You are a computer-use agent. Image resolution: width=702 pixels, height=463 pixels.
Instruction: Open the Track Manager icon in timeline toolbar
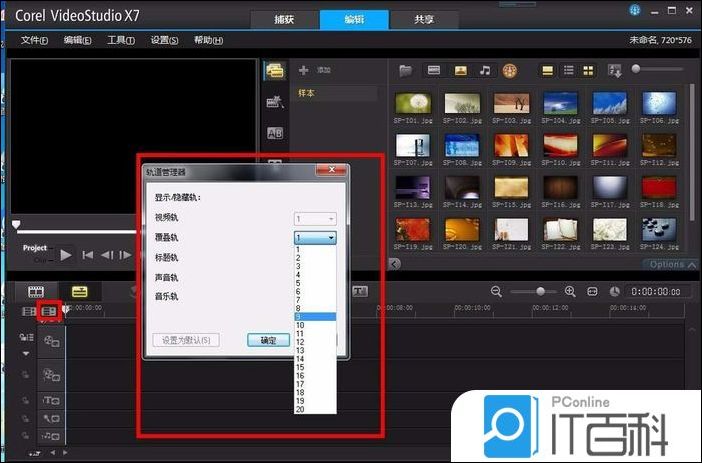[47, 312]
